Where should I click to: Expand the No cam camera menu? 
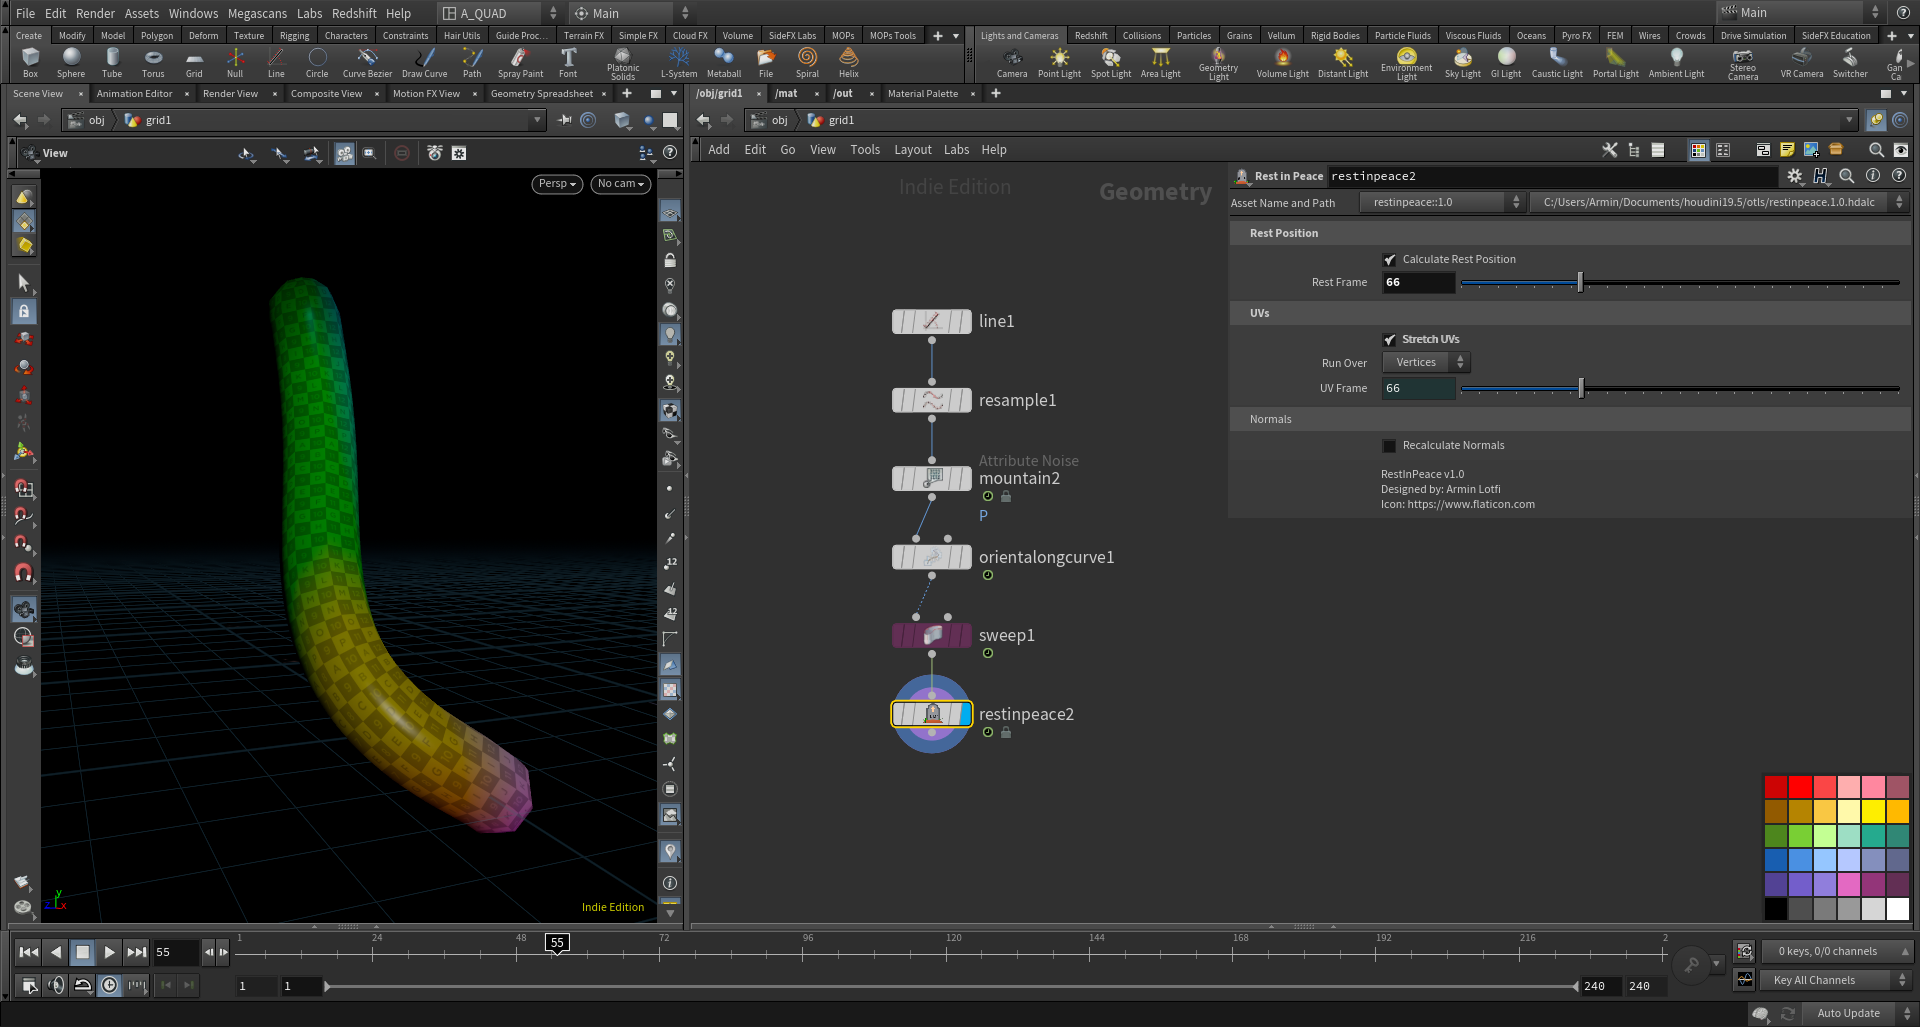(620, 184)
